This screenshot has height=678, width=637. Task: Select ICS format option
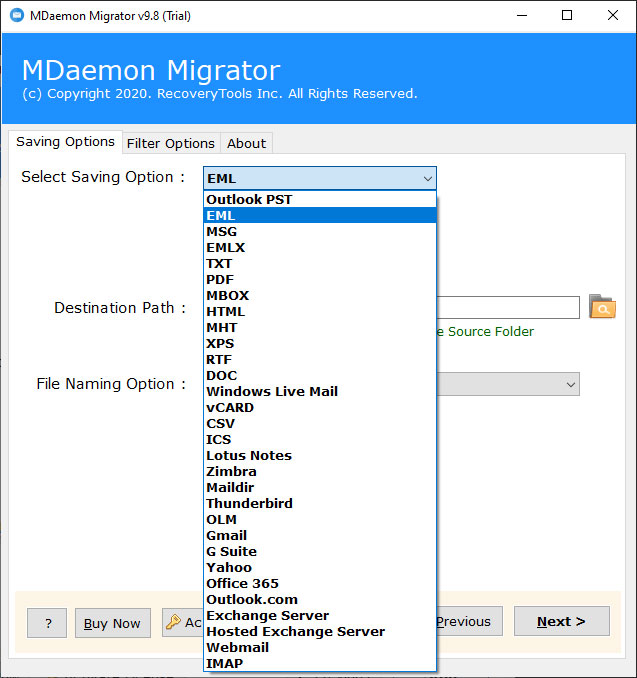(320, 439)
